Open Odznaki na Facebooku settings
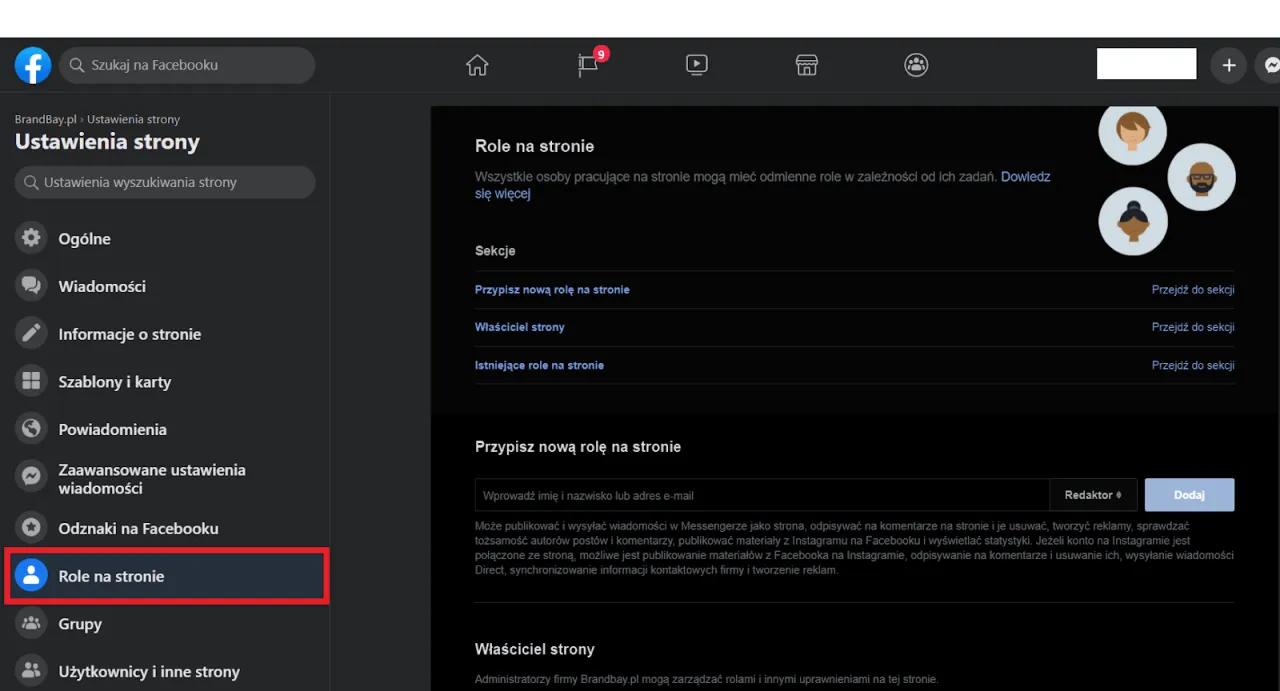Viewport: 1280px width, 691px height. (138, 528)
